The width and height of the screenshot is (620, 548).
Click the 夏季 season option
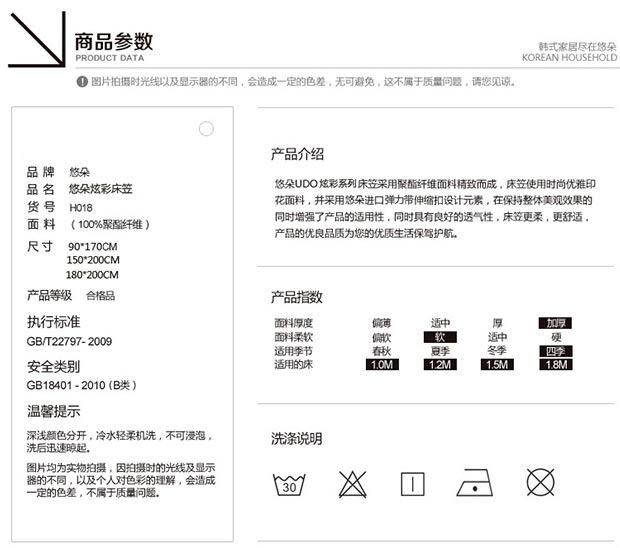[440, 351]
